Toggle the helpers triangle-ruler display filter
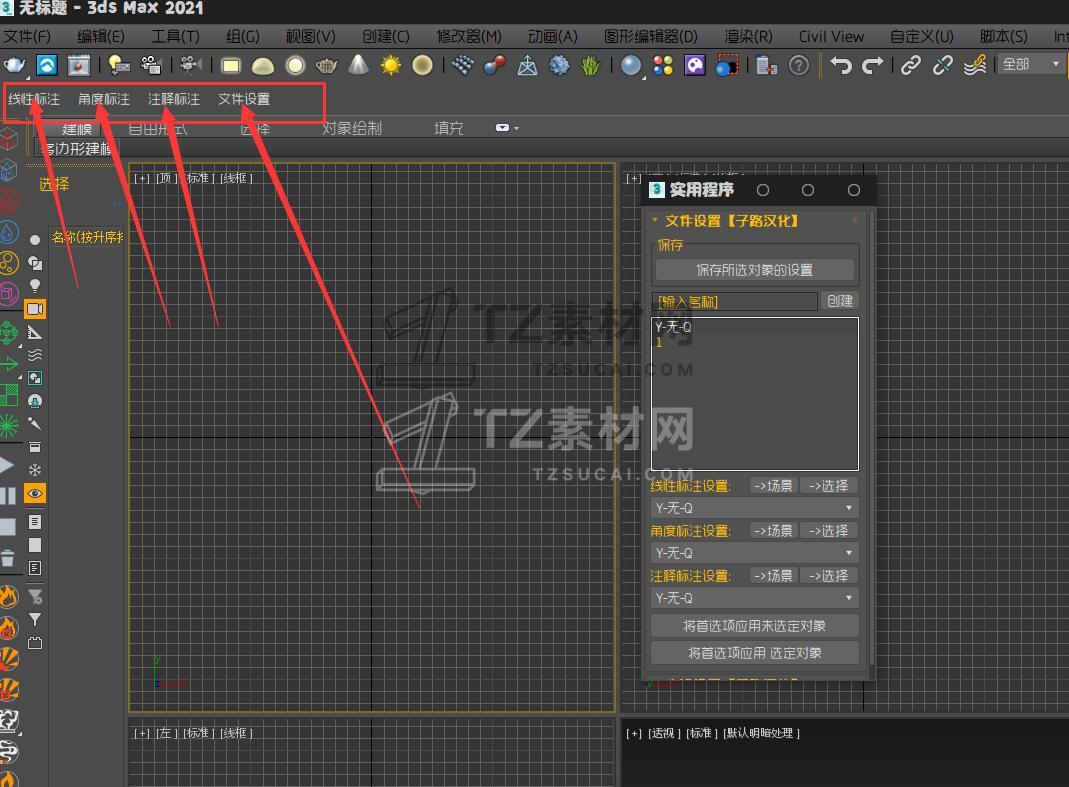 pos(35,332)
